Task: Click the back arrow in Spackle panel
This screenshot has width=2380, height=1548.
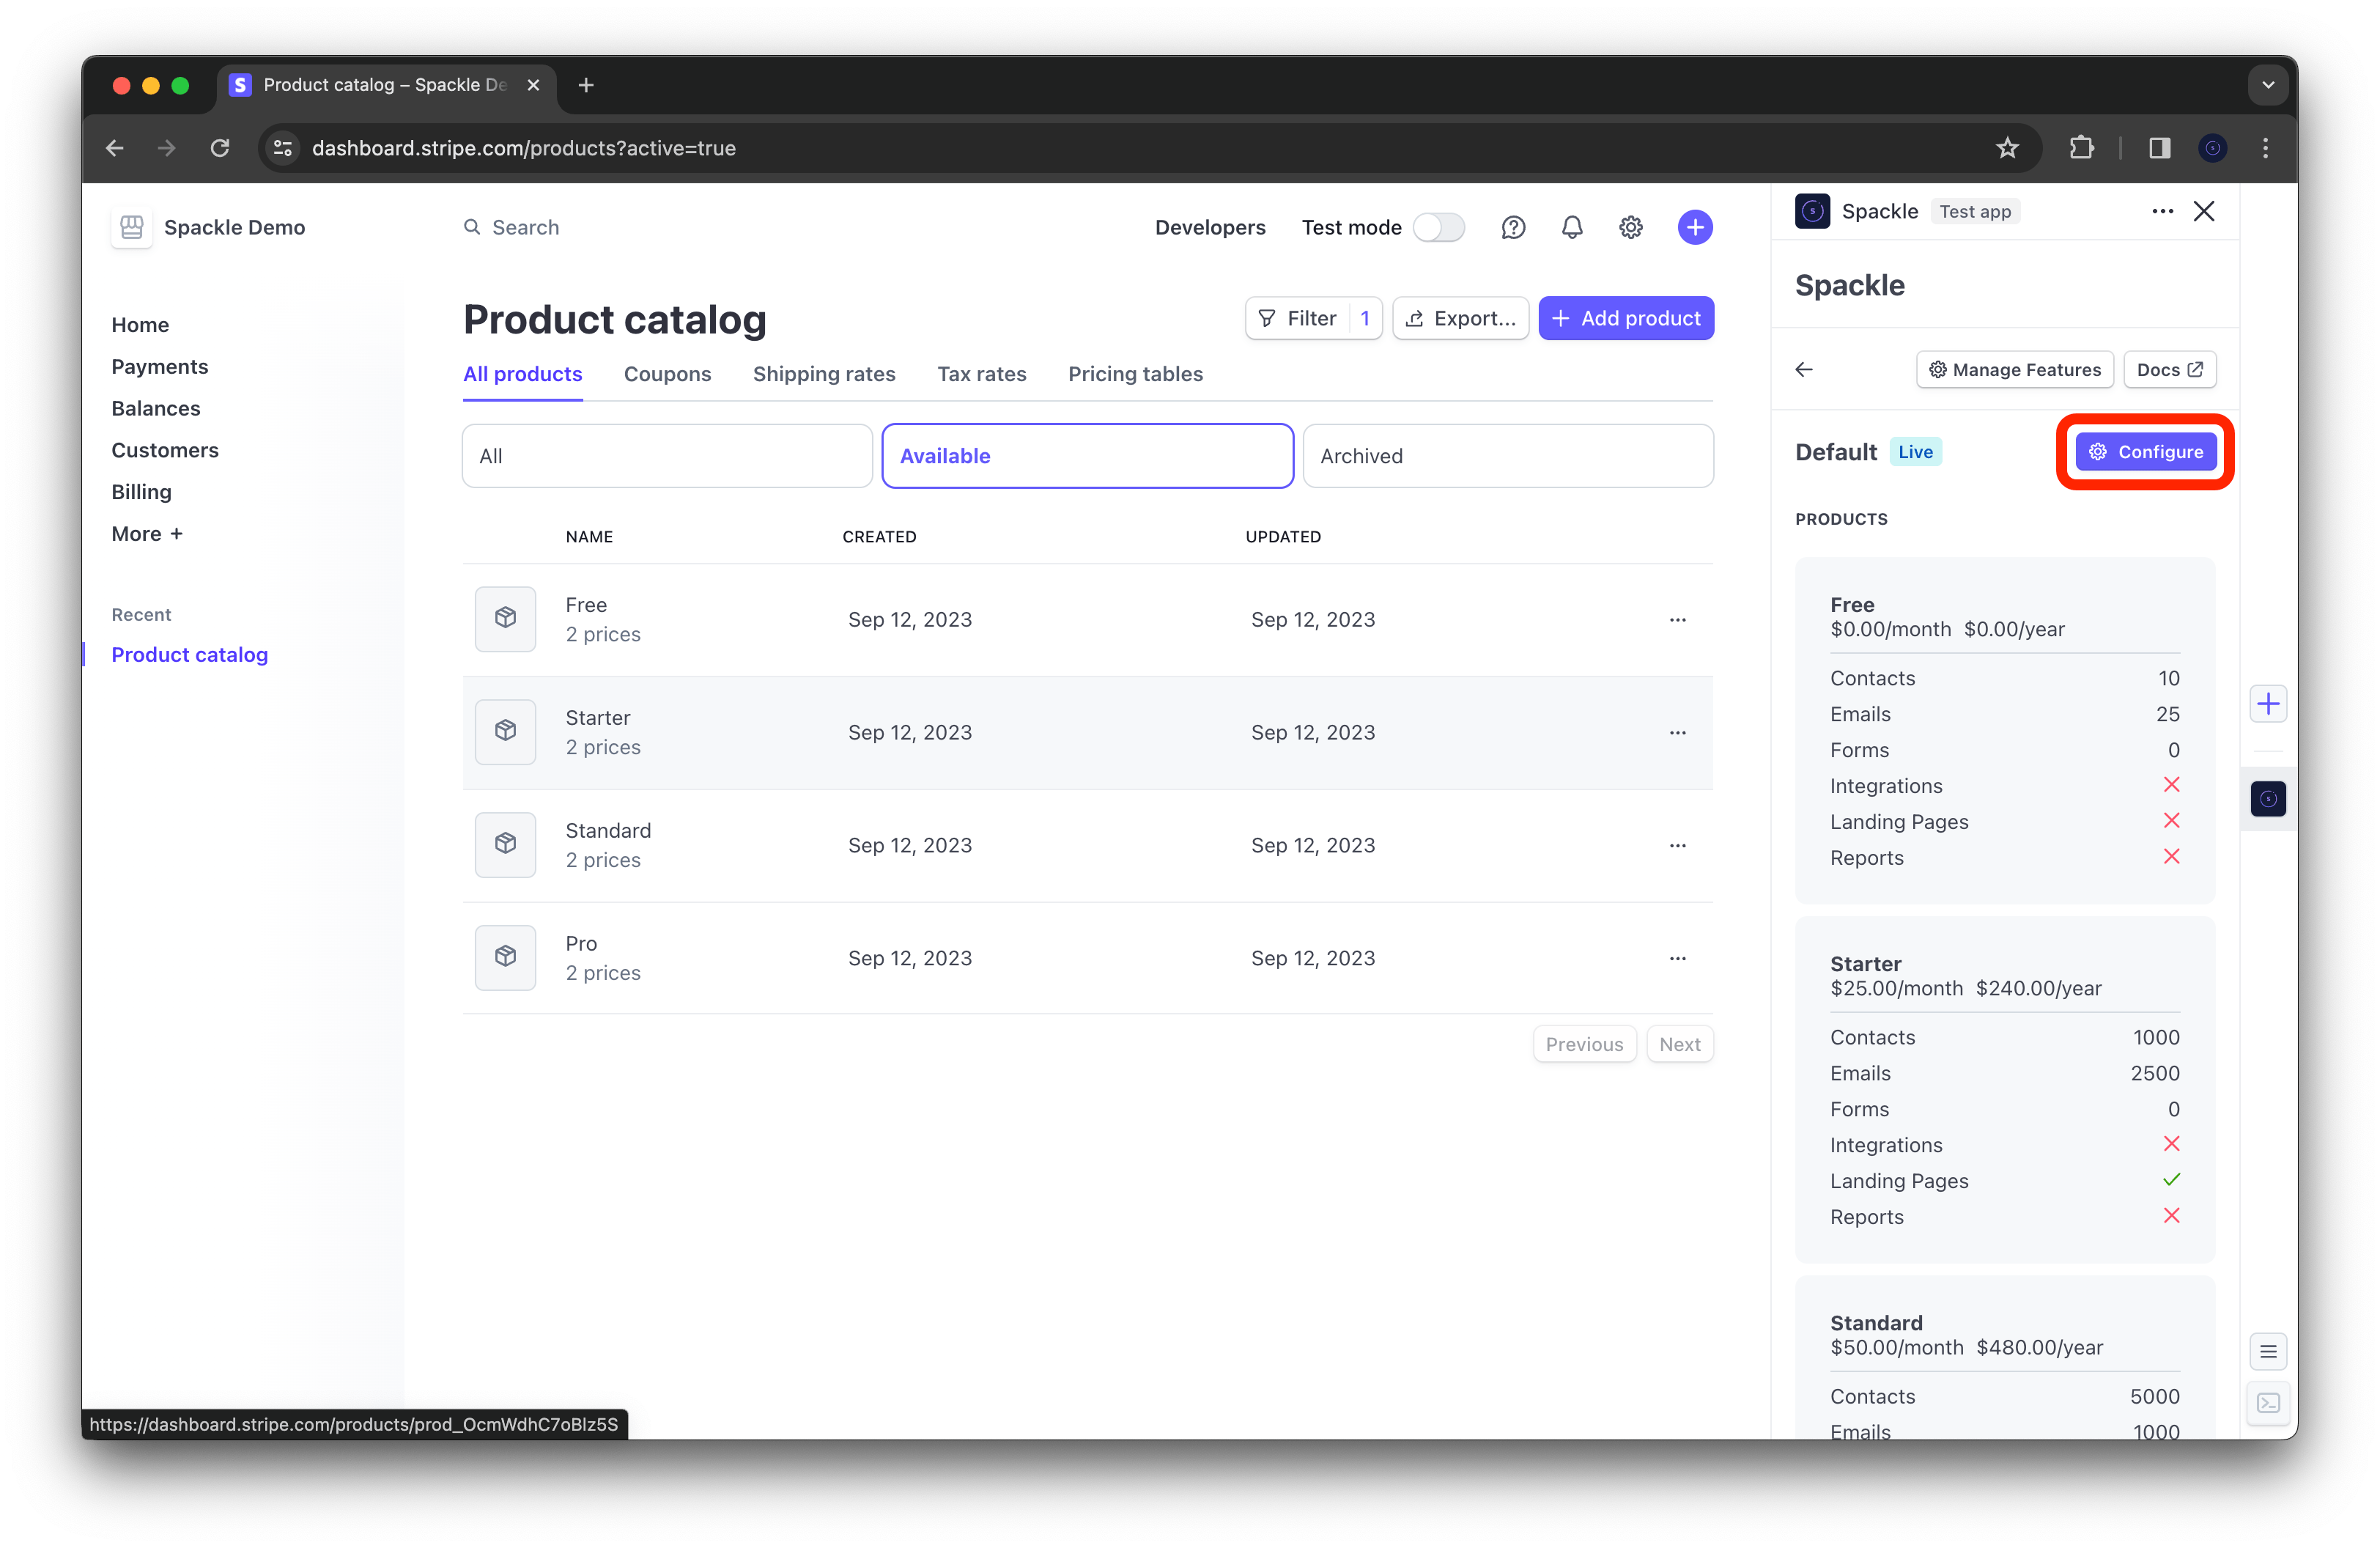Action: pyautogui.click(x=1804, y=369)
